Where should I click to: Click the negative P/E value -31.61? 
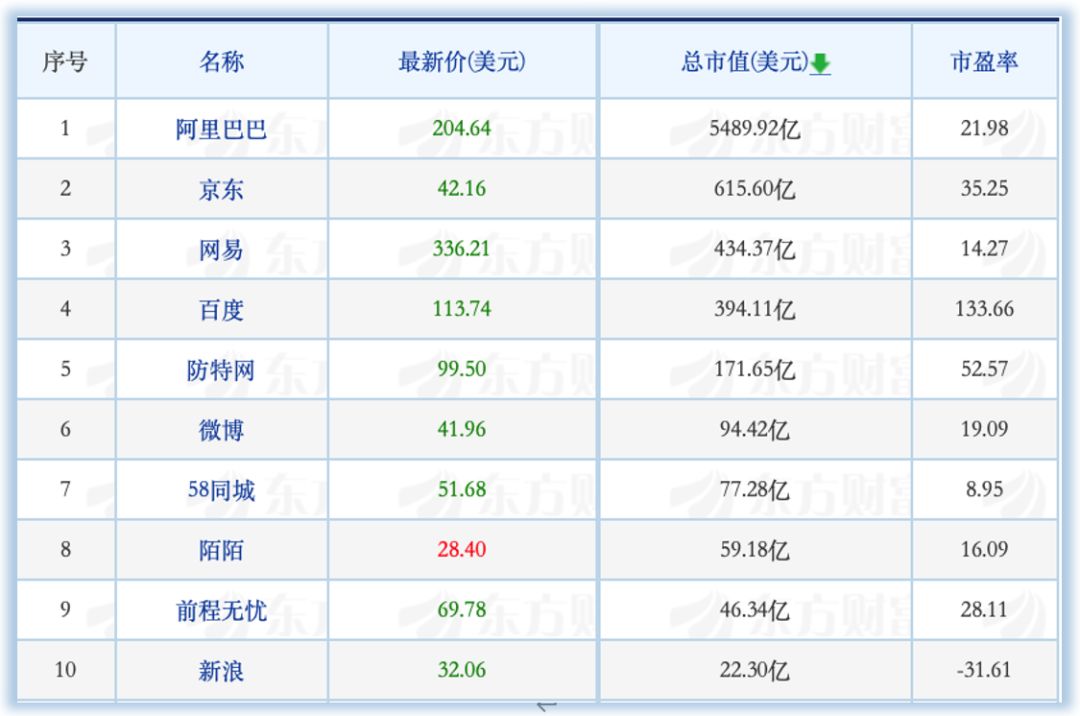pos(984,670)
